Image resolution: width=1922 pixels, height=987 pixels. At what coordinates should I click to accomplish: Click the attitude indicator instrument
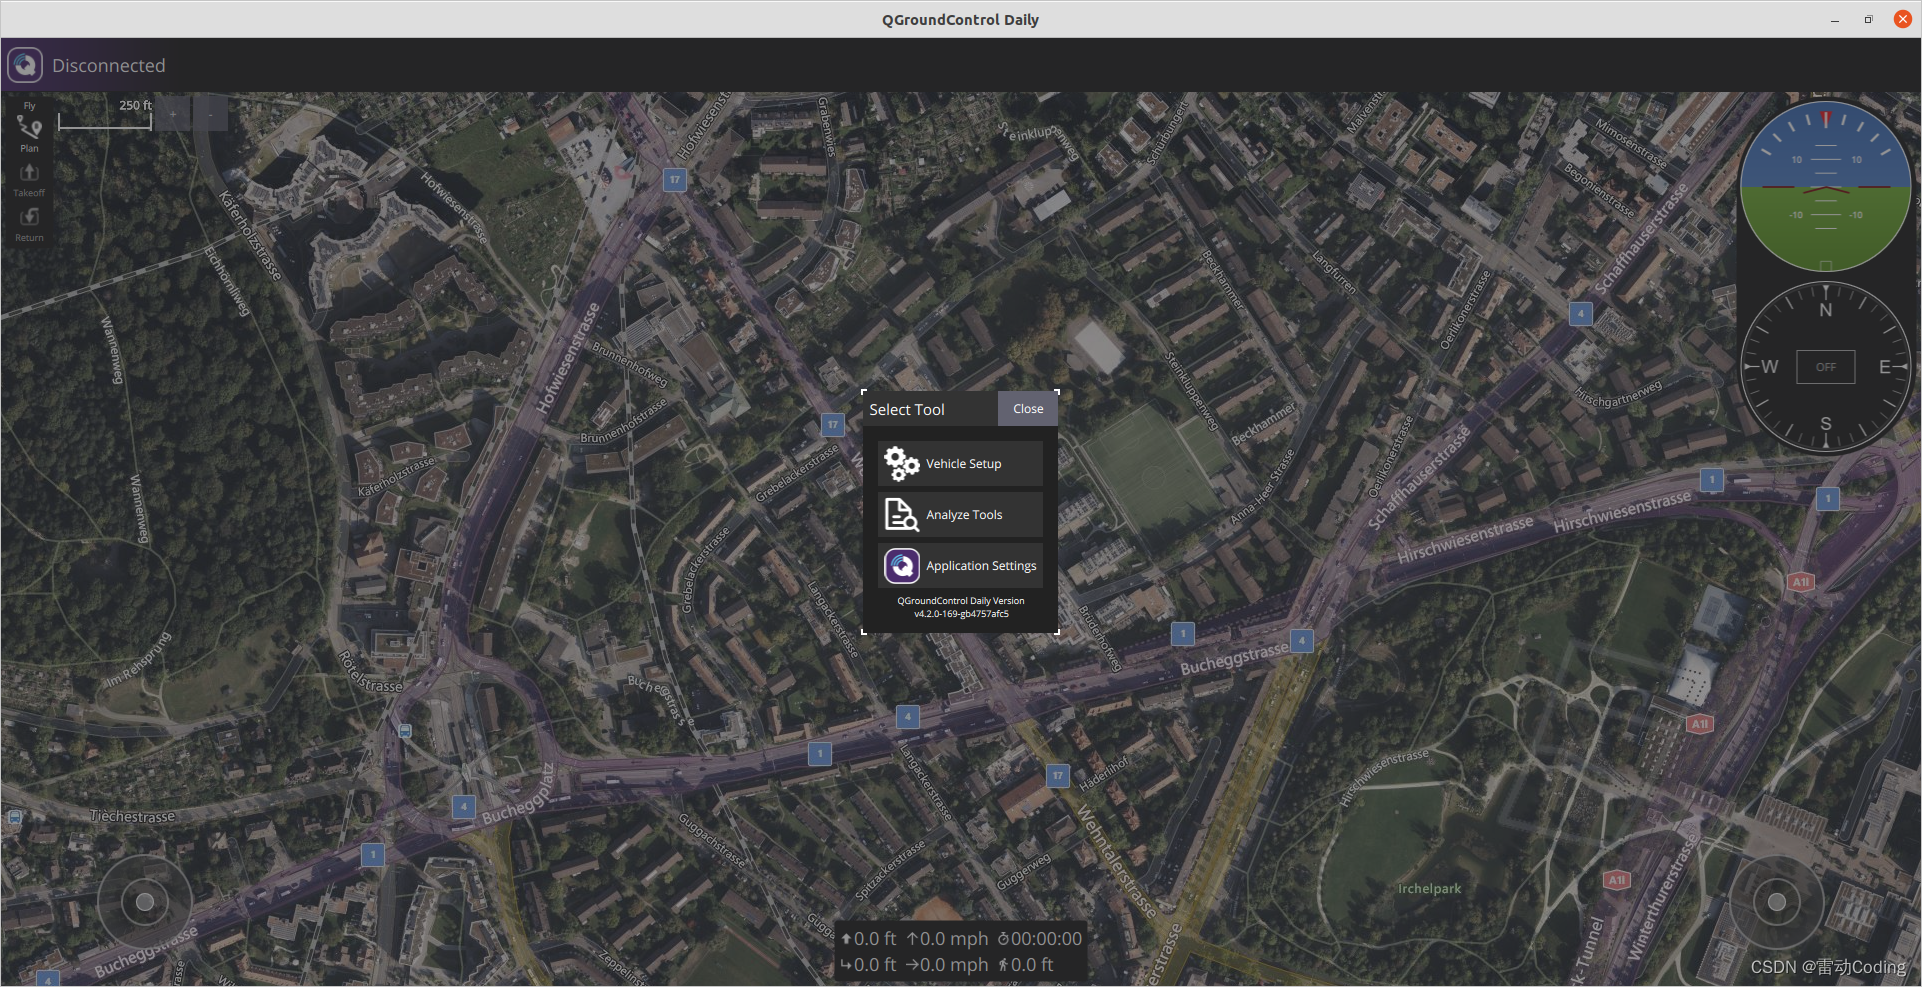1826,186
